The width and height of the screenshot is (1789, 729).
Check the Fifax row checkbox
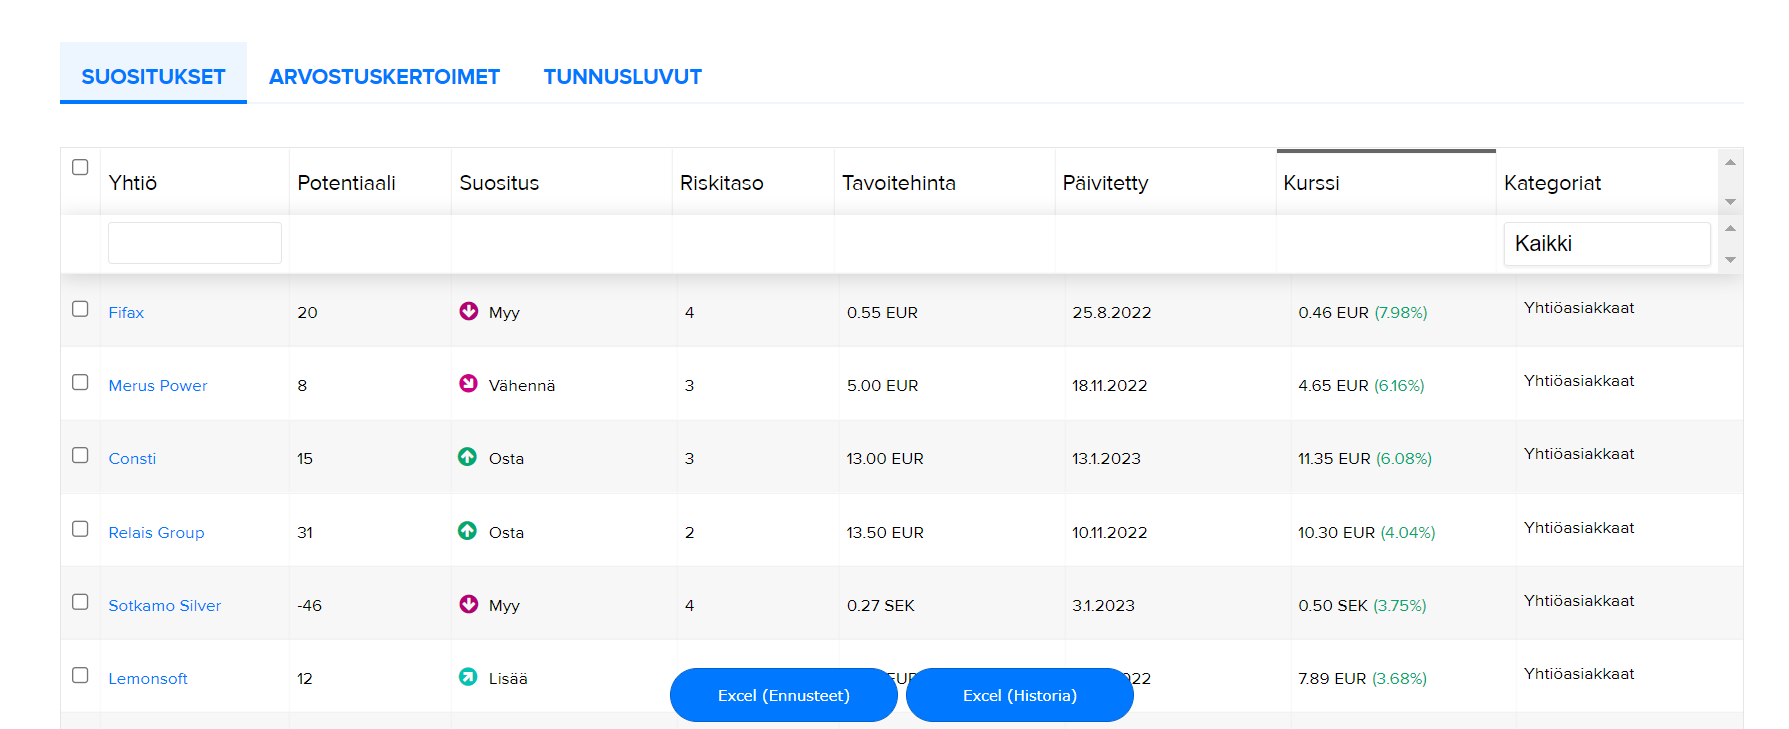click(80, 309)
